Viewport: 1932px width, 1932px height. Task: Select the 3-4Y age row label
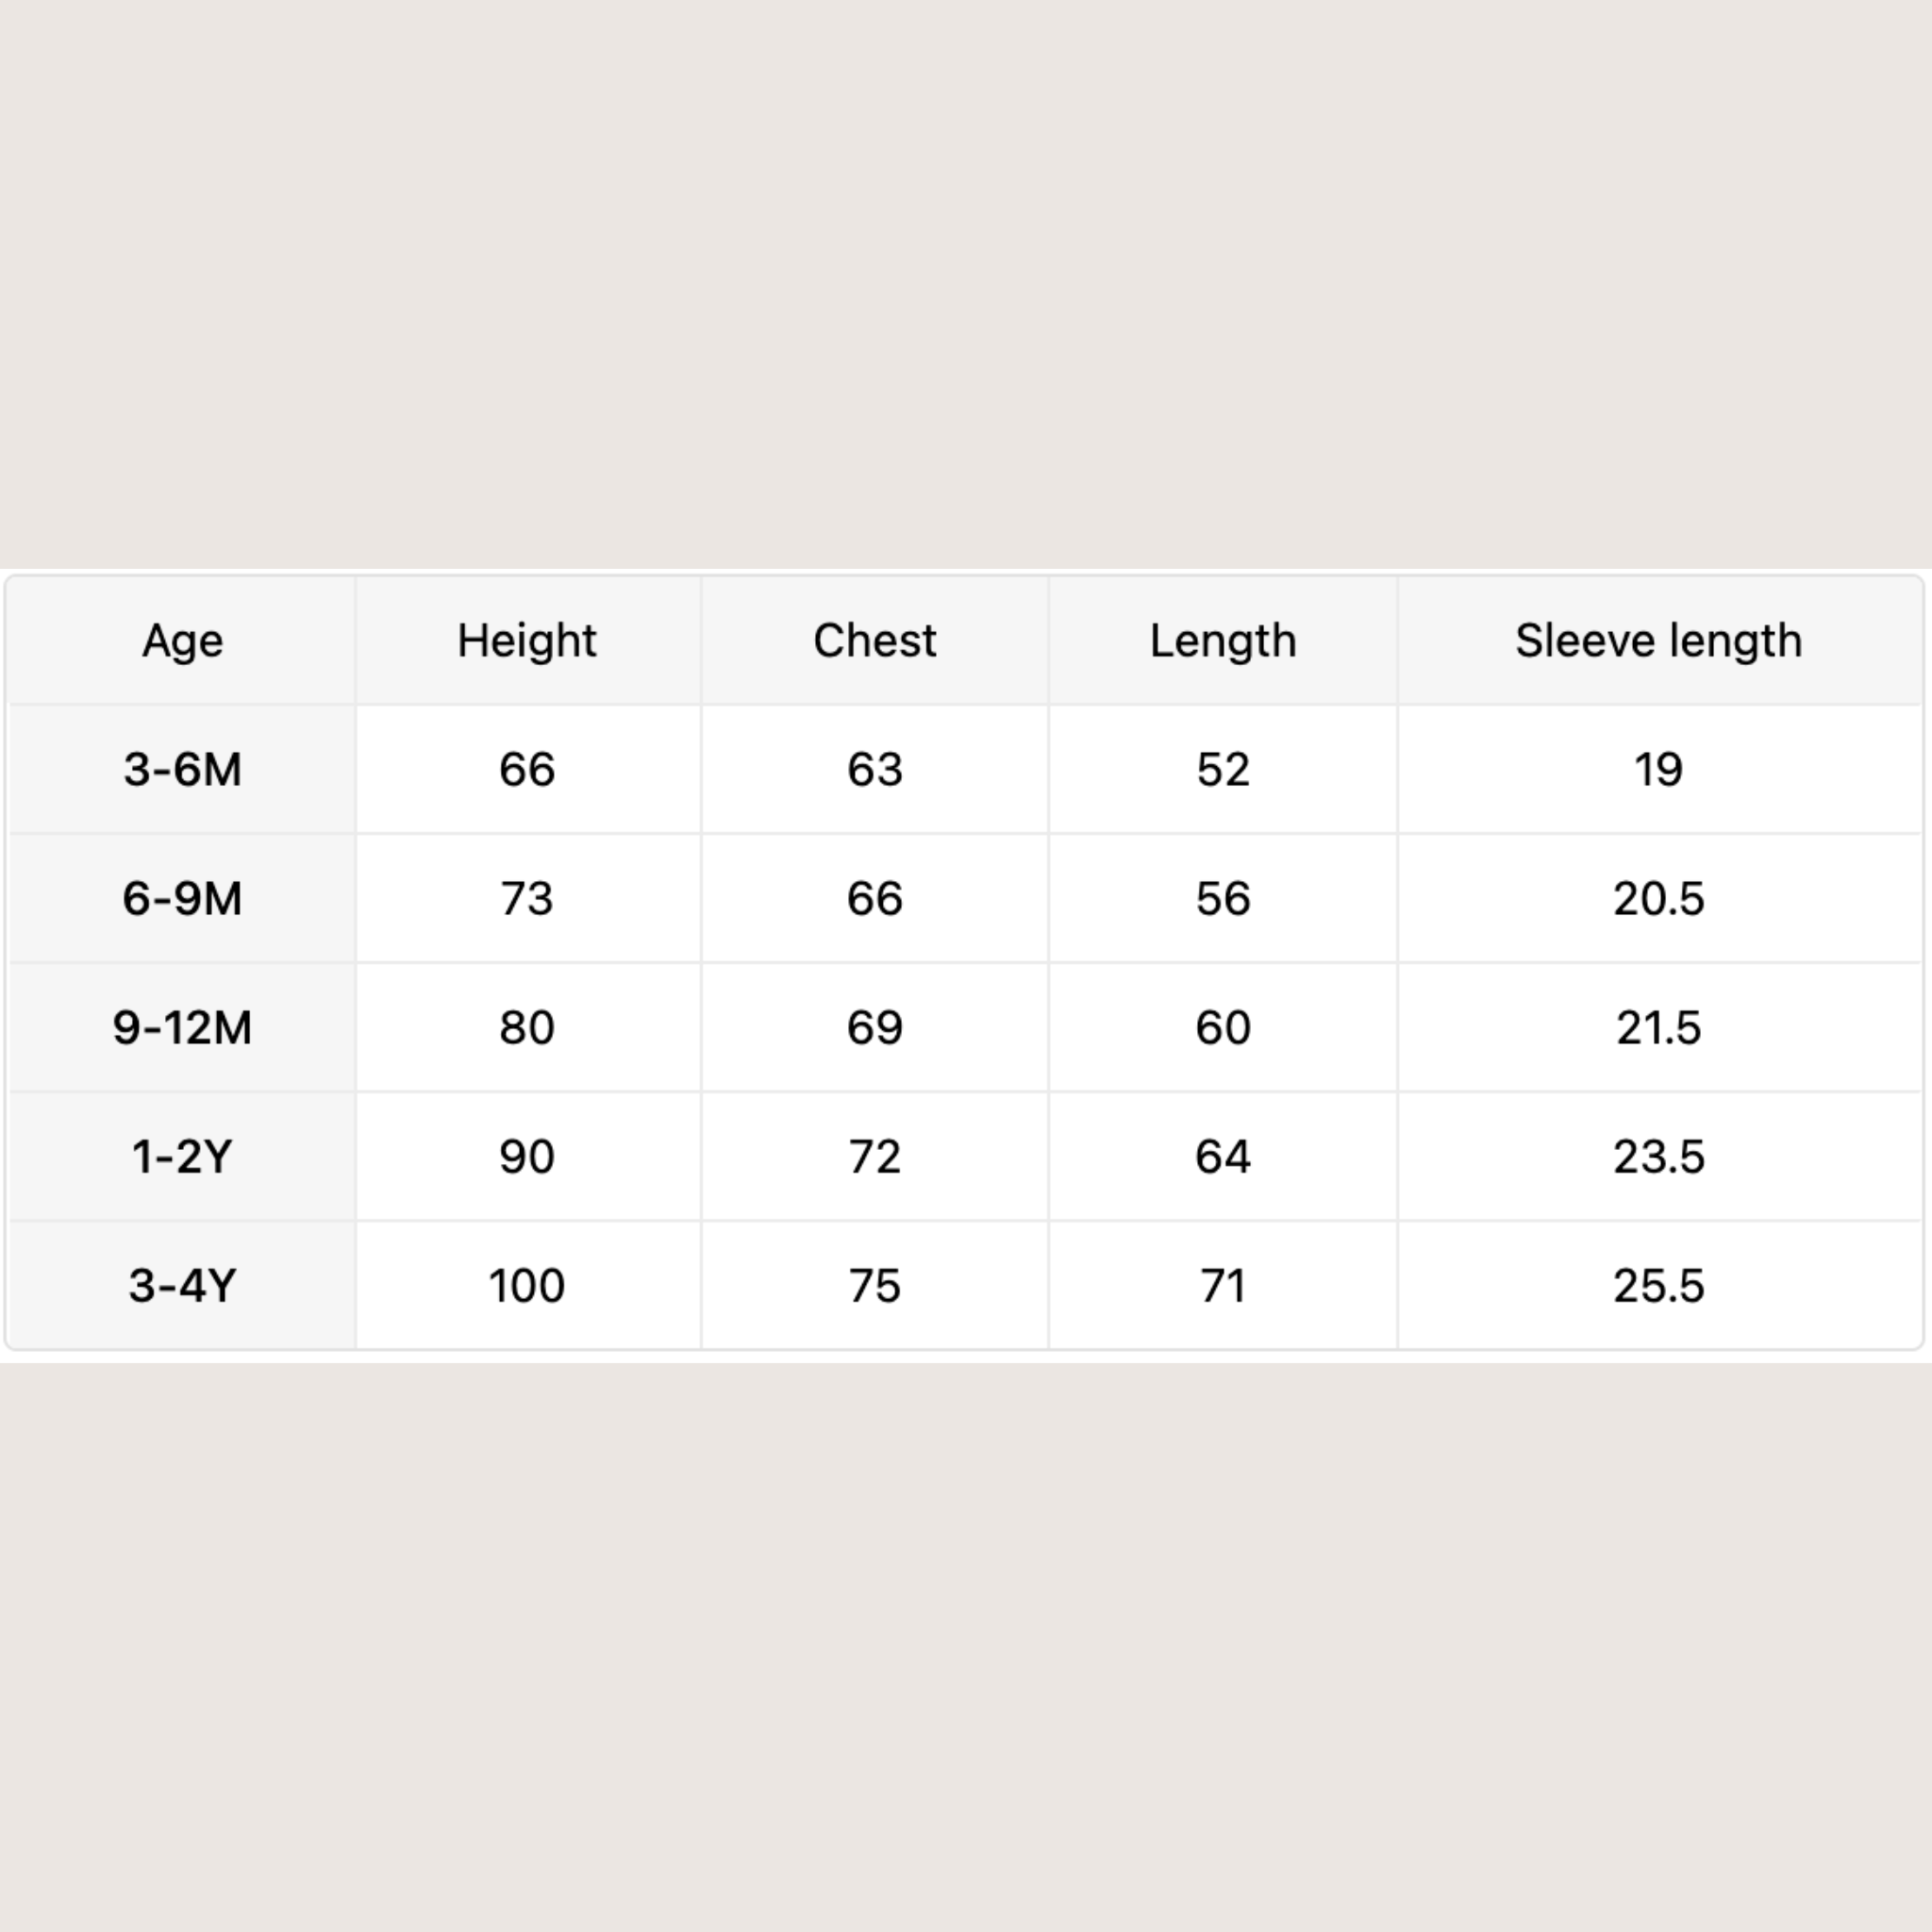[x=182, y=1286]
